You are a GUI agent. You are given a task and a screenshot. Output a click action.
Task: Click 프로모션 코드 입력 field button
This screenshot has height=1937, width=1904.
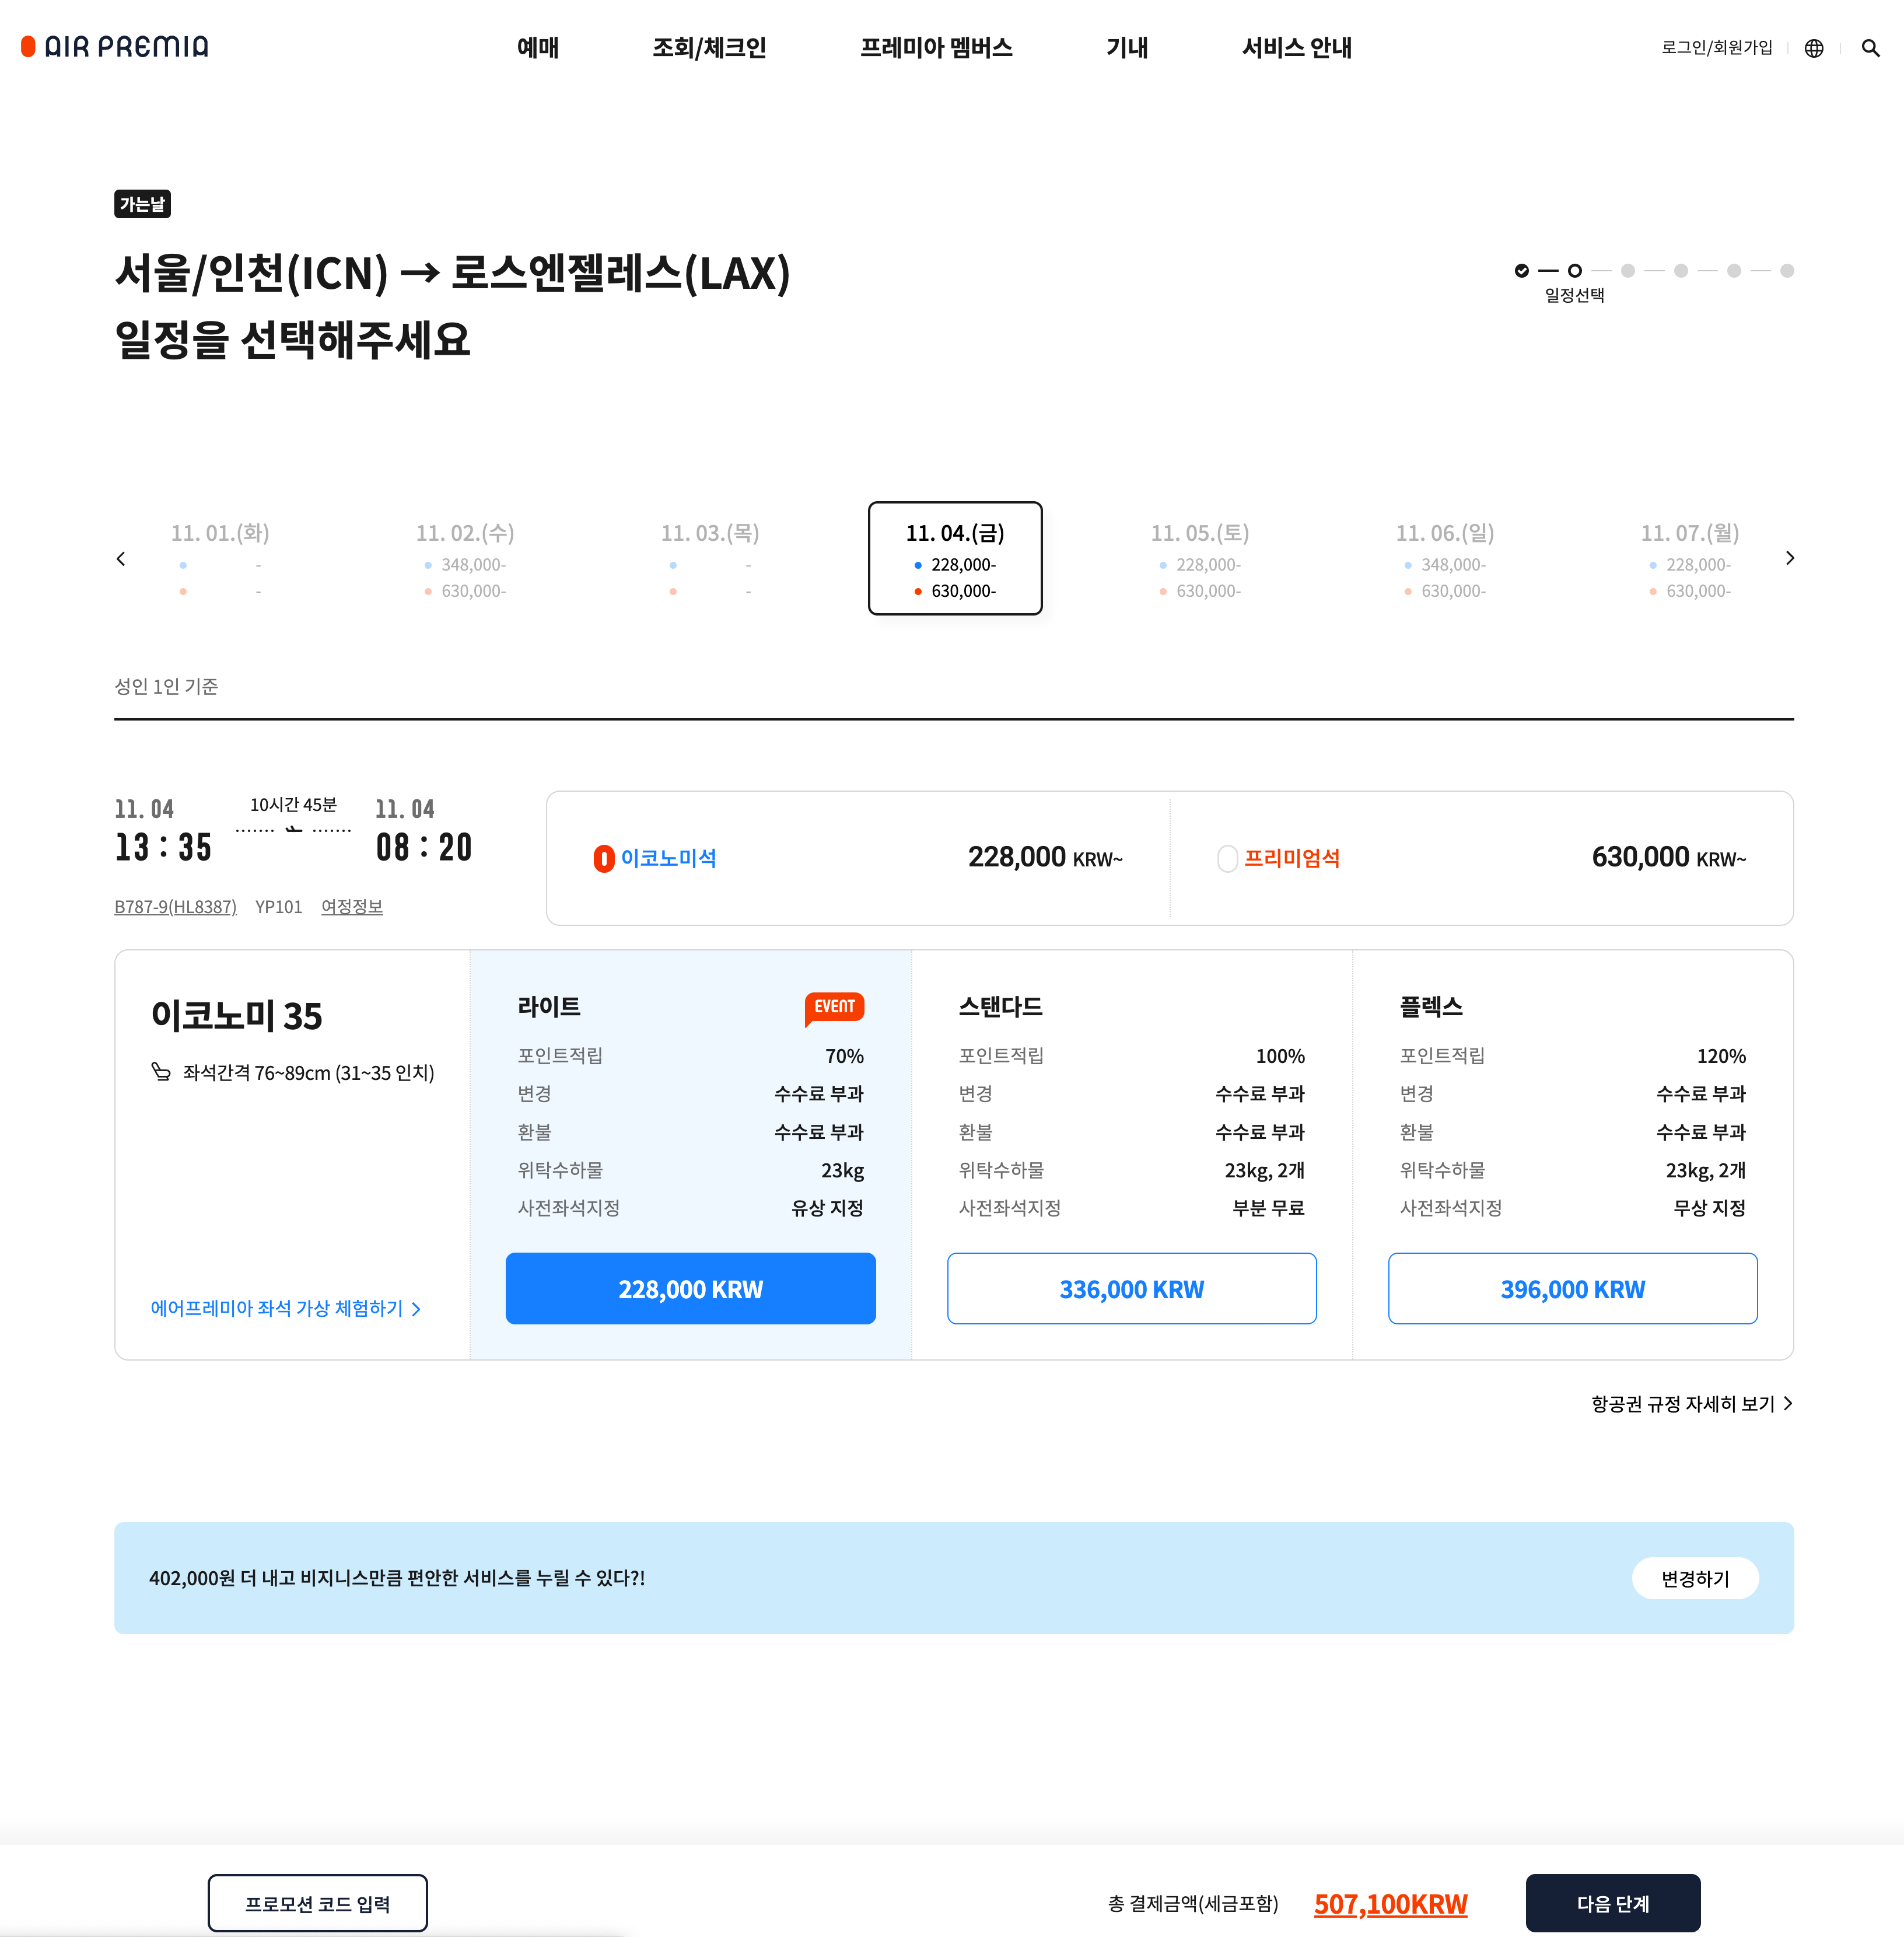(317, 1903)
